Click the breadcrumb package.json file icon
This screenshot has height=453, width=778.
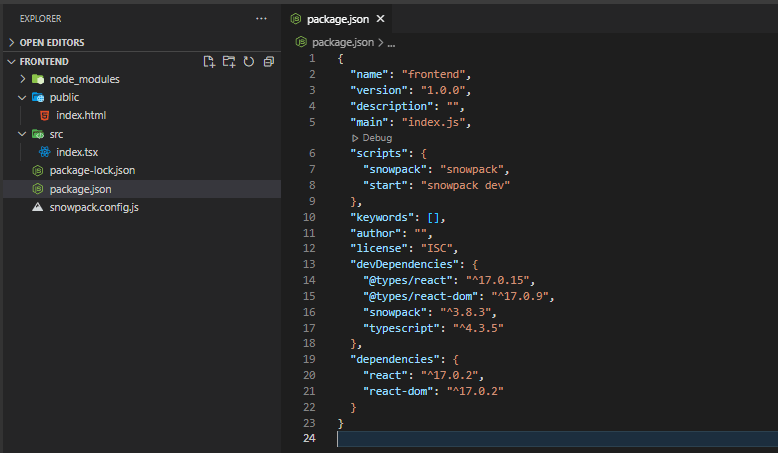pos(301,42)
